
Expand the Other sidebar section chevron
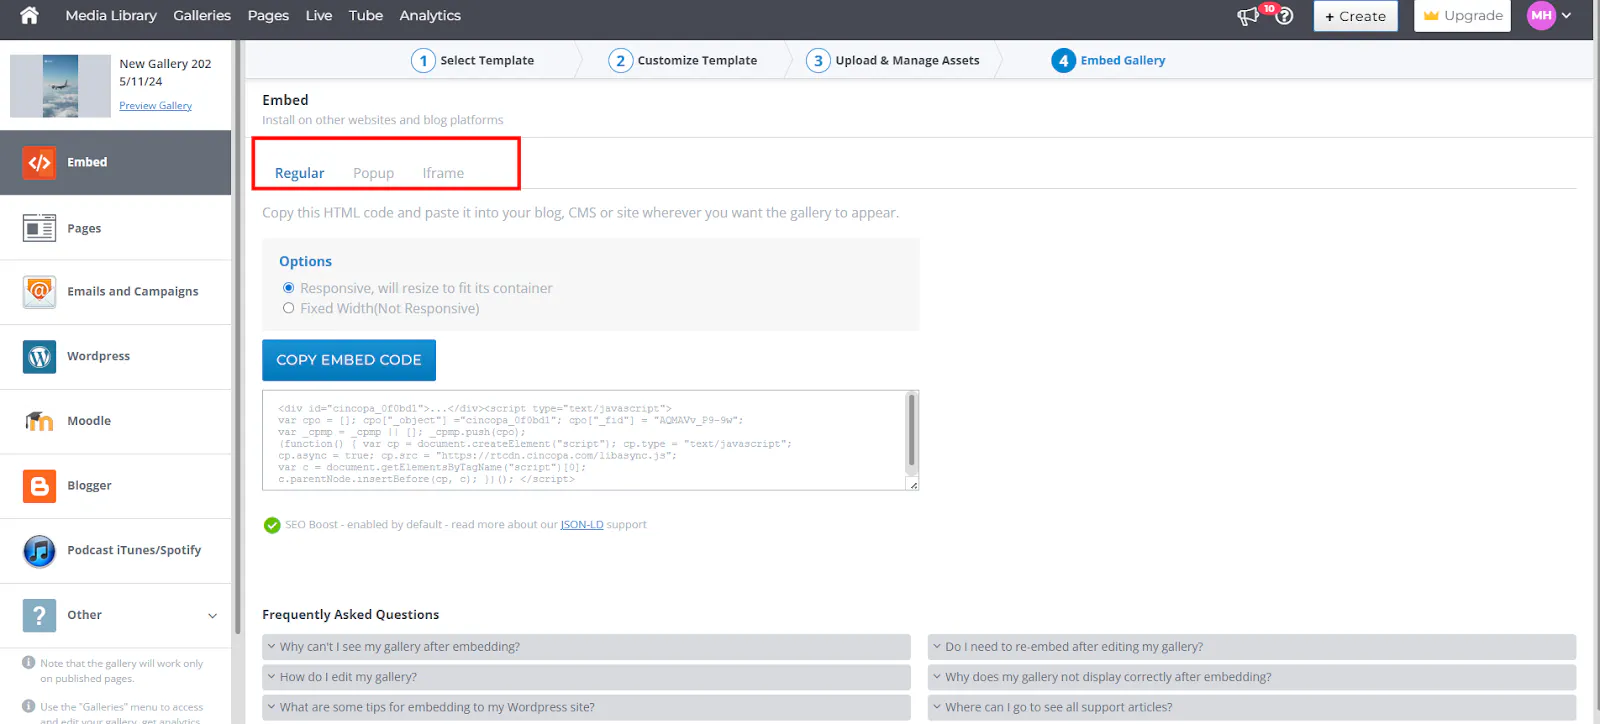tap(212, 616)
